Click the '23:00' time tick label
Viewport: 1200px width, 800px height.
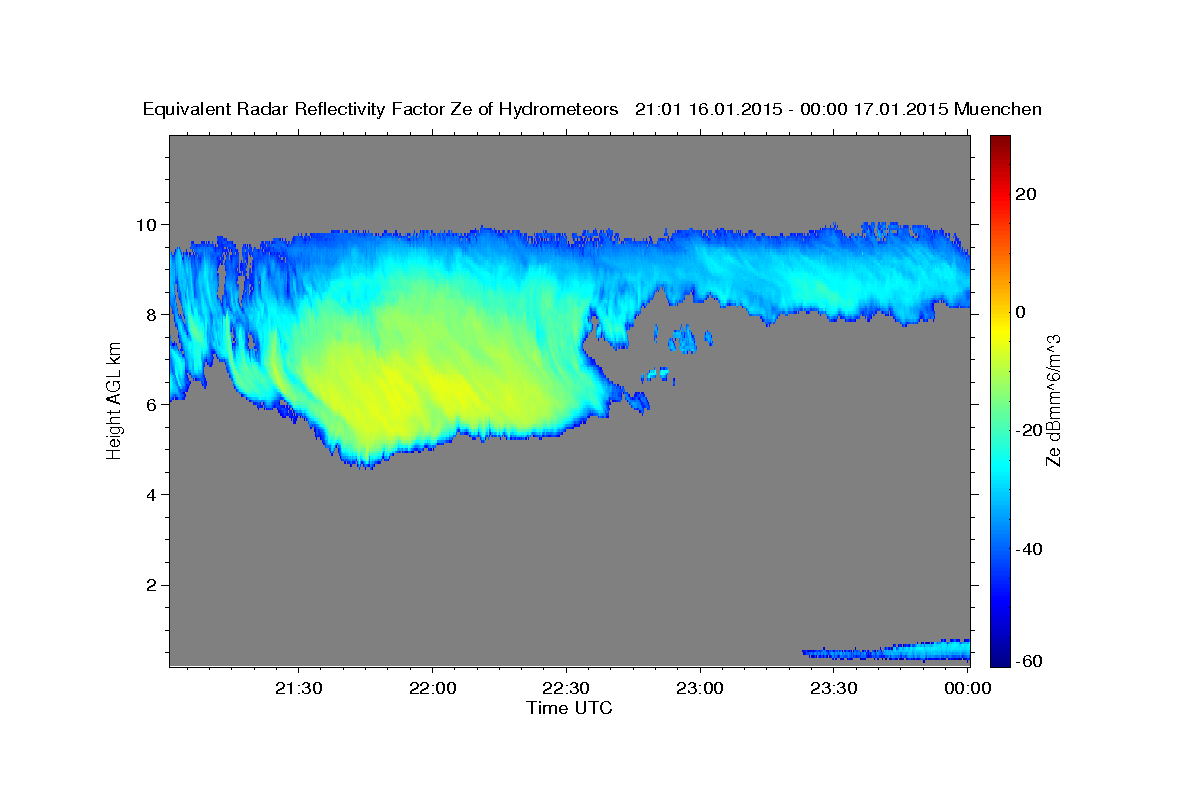pos(700,688)
